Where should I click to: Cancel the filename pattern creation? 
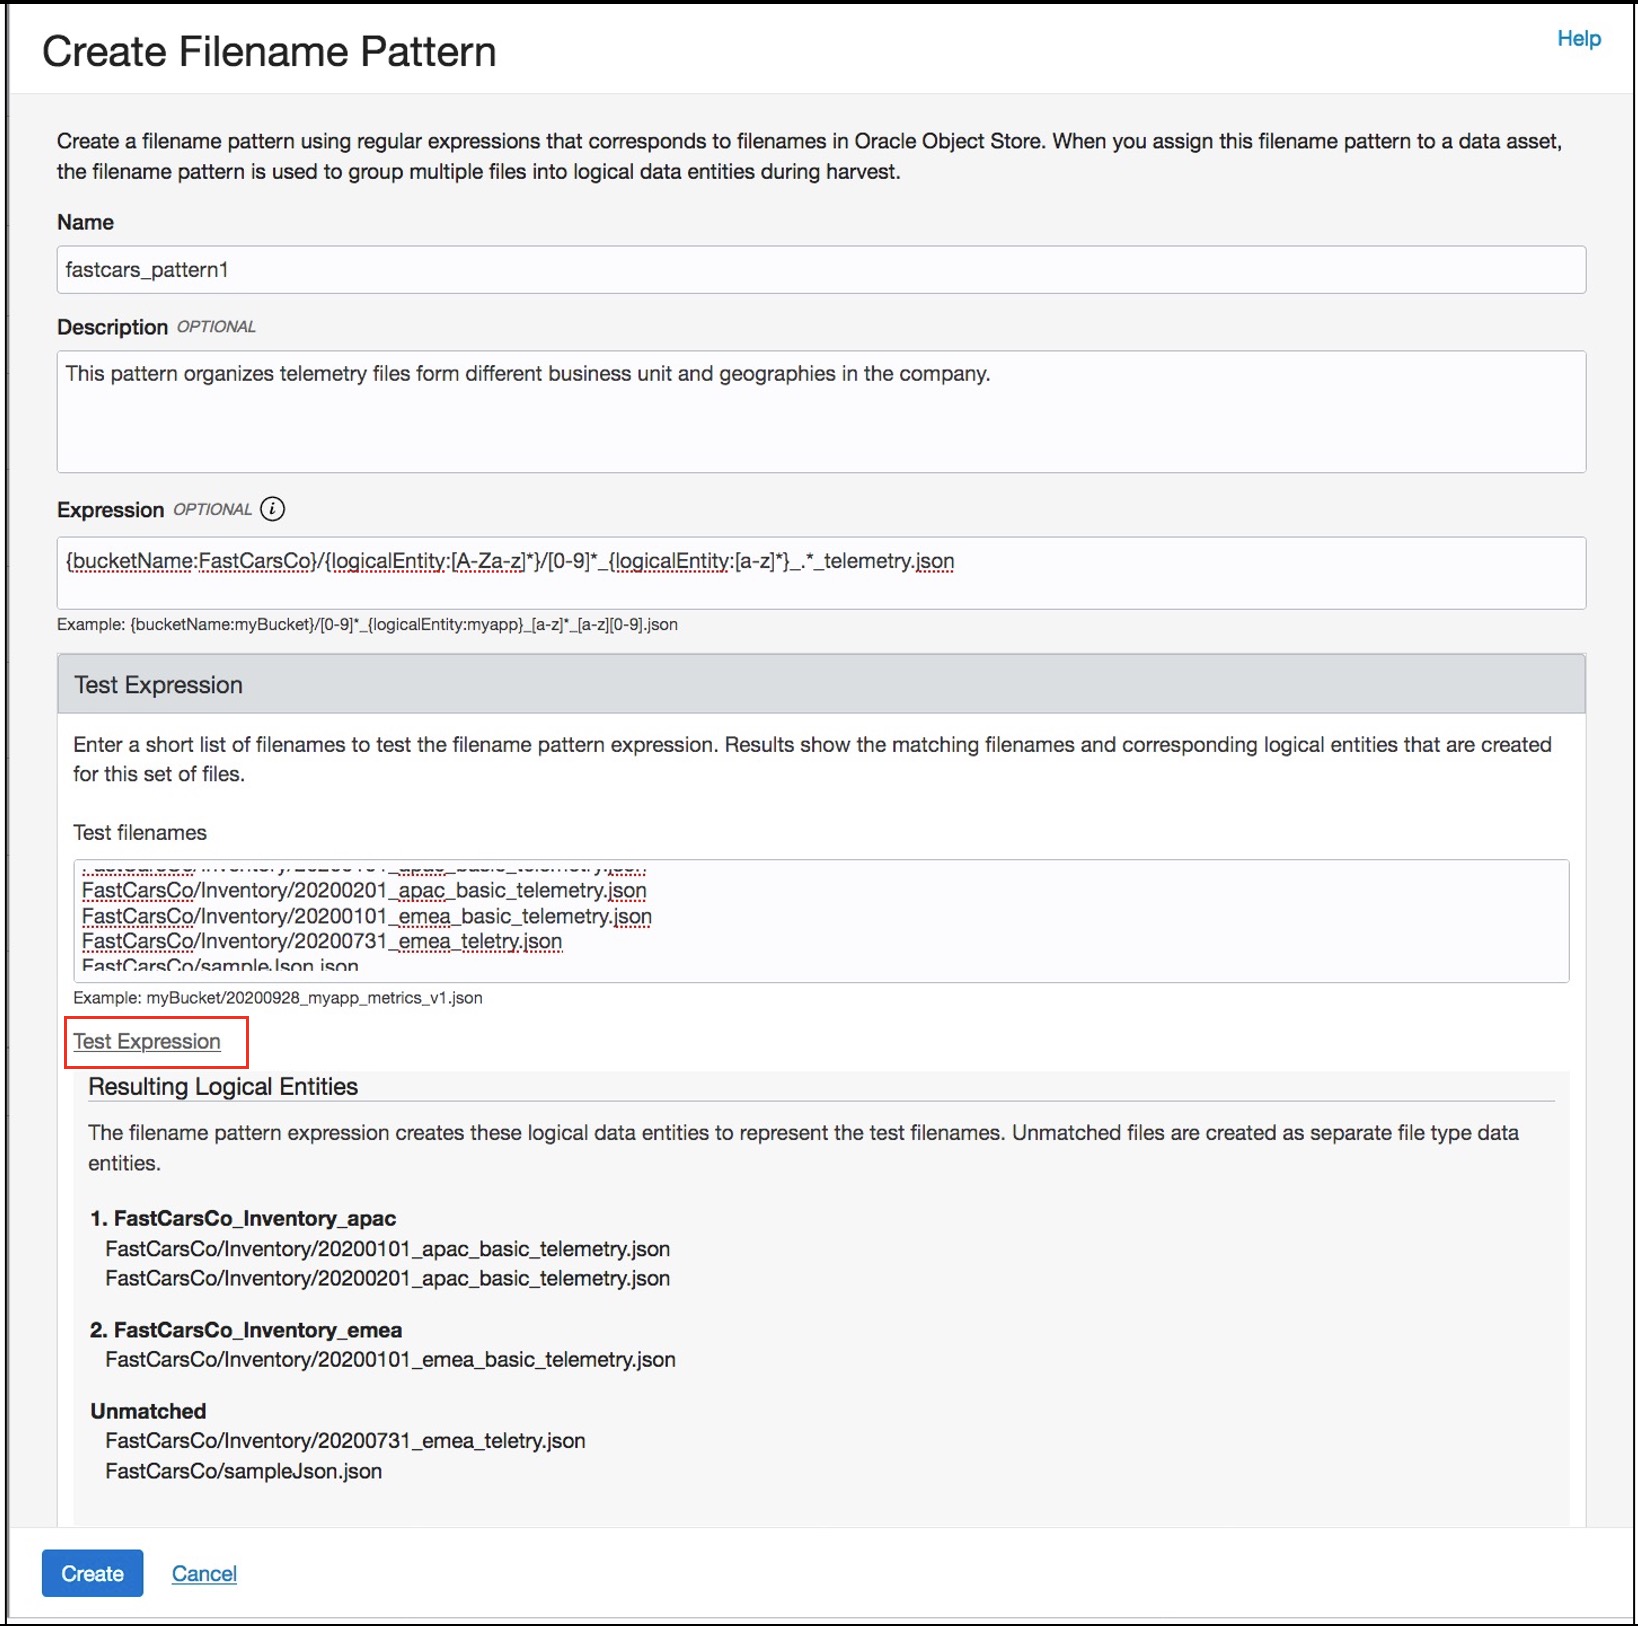coord(204,1573)
